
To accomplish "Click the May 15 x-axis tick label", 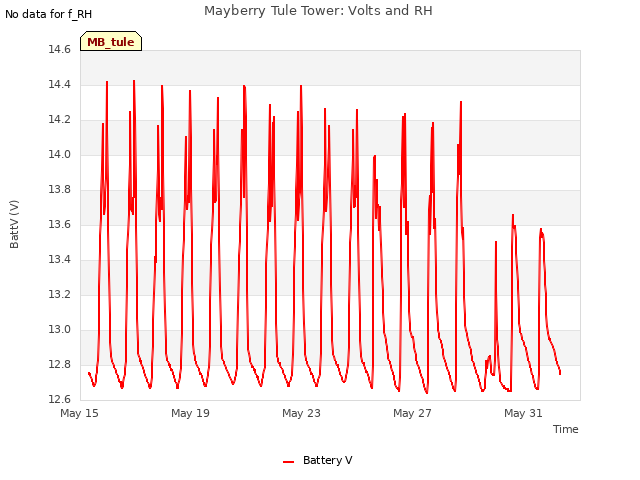I will pos(80,413).
